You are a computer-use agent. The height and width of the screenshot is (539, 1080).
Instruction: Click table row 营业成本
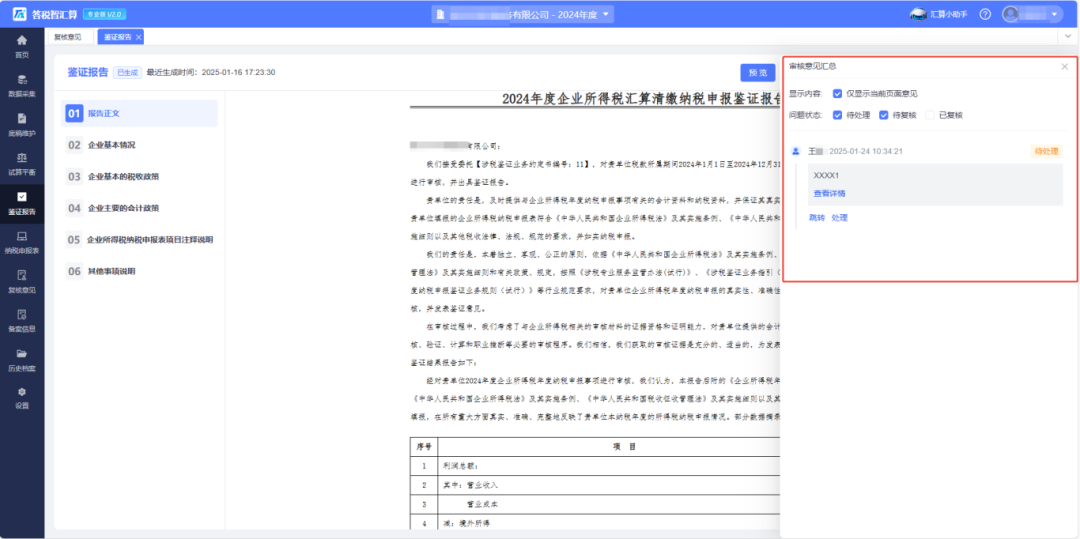[595, 504]
